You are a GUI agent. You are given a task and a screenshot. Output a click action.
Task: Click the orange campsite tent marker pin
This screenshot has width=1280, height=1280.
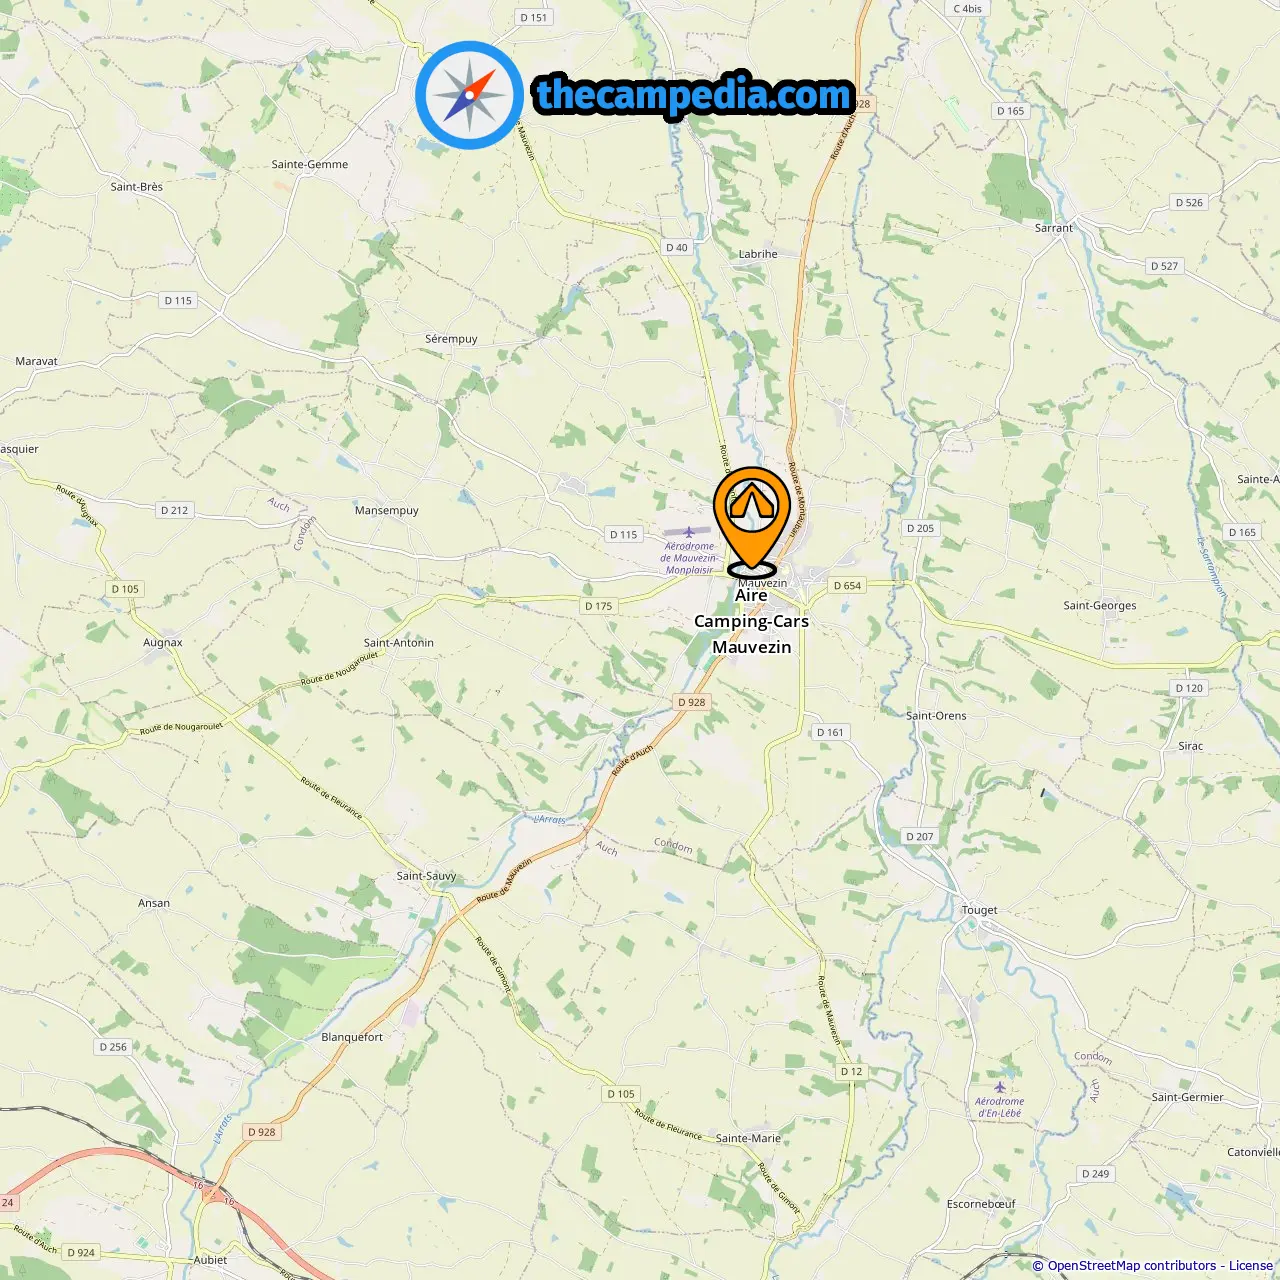pyautogui.click(x=752, y=521)
